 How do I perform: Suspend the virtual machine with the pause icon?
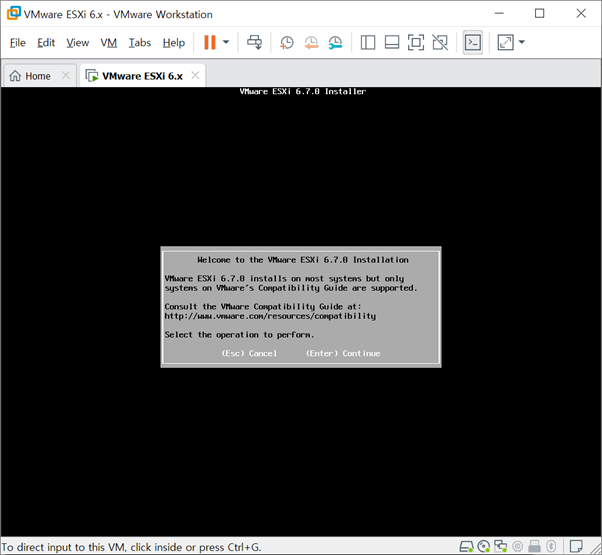(210, 42)
